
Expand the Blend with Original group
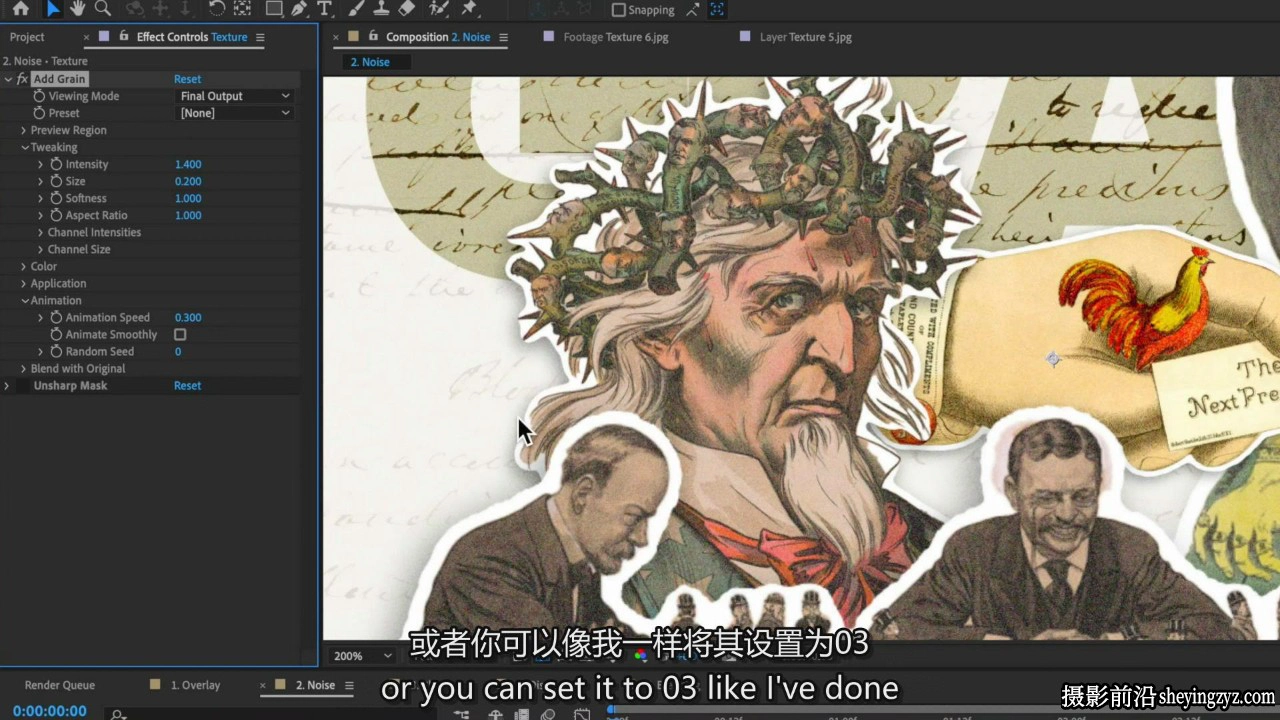click(24, 368)
